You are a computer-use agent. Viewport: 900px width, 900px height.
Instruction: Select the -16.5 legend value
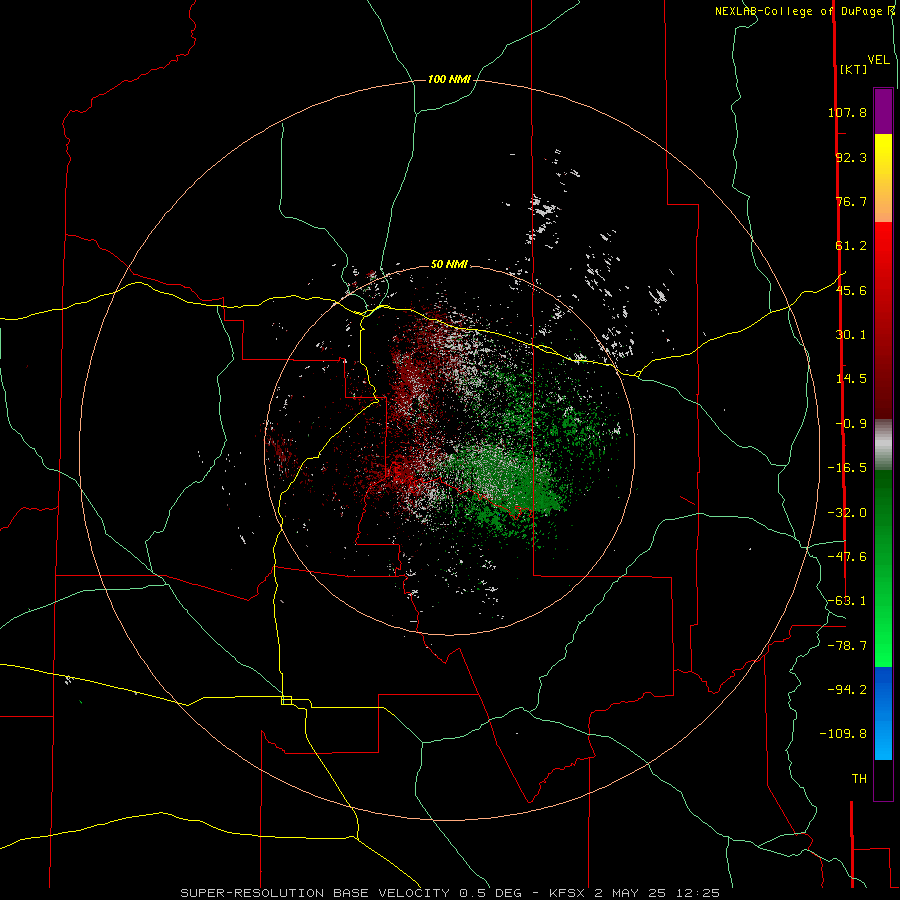point(847,468)
